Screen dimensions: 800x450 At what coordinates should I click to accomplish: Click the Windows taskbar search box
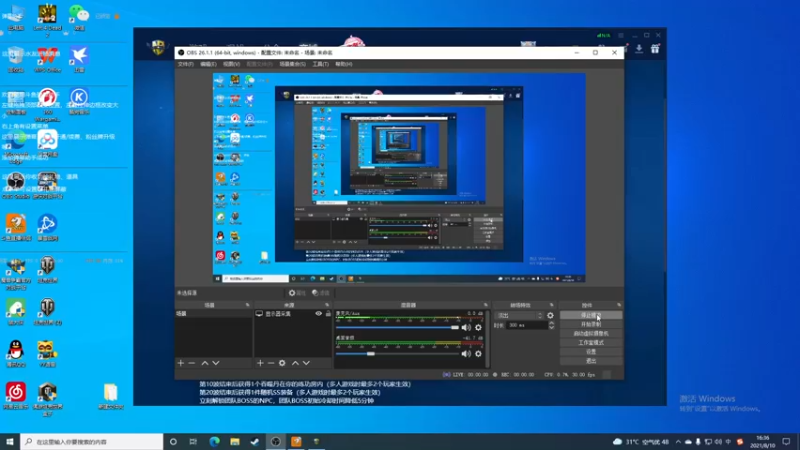(92, 441)
